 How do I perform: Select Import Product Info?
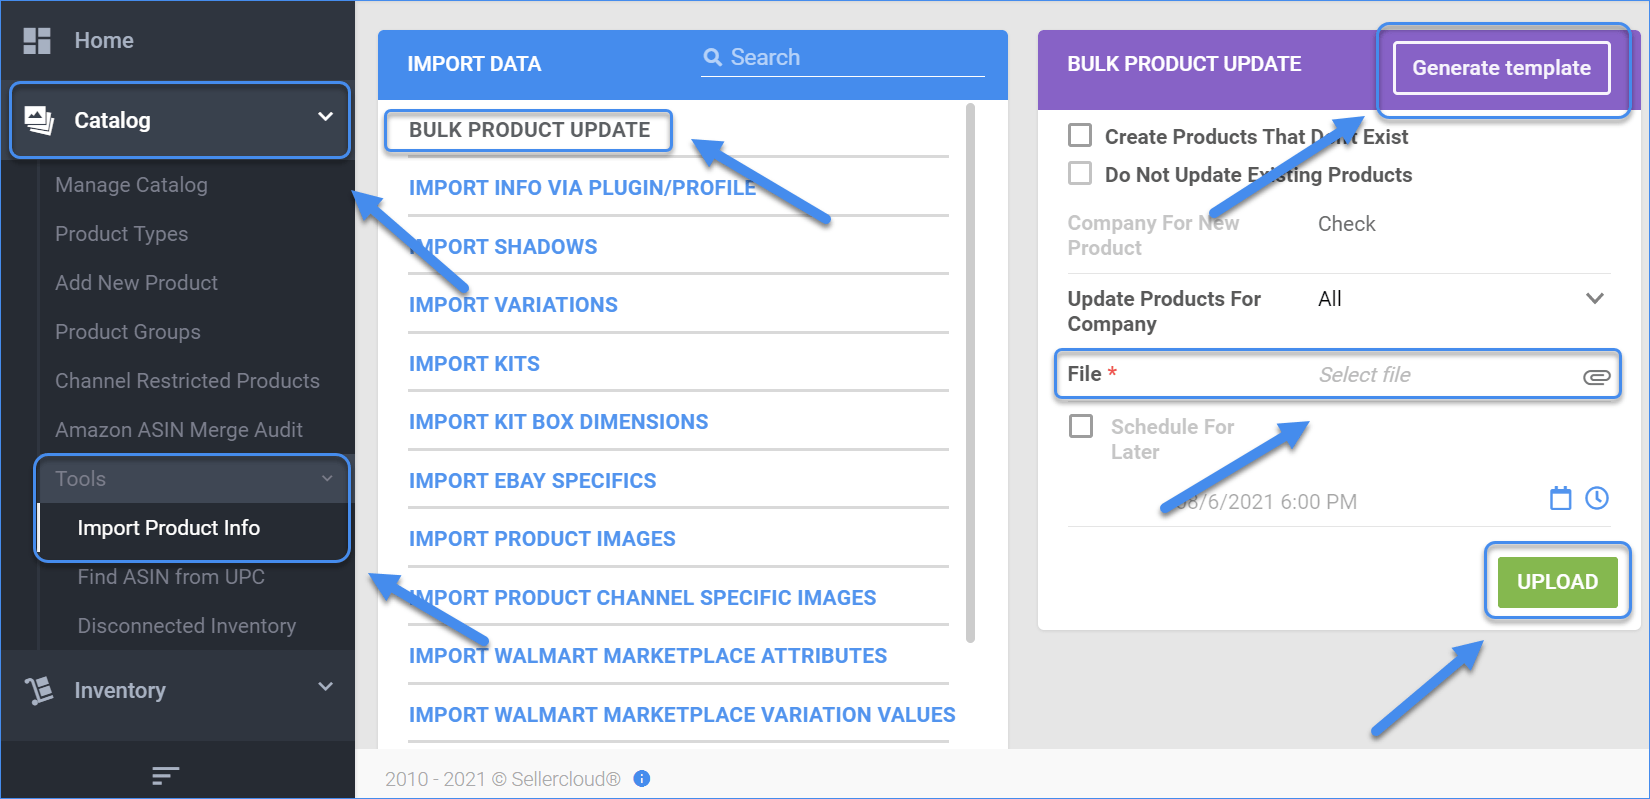tap(168, 528)
